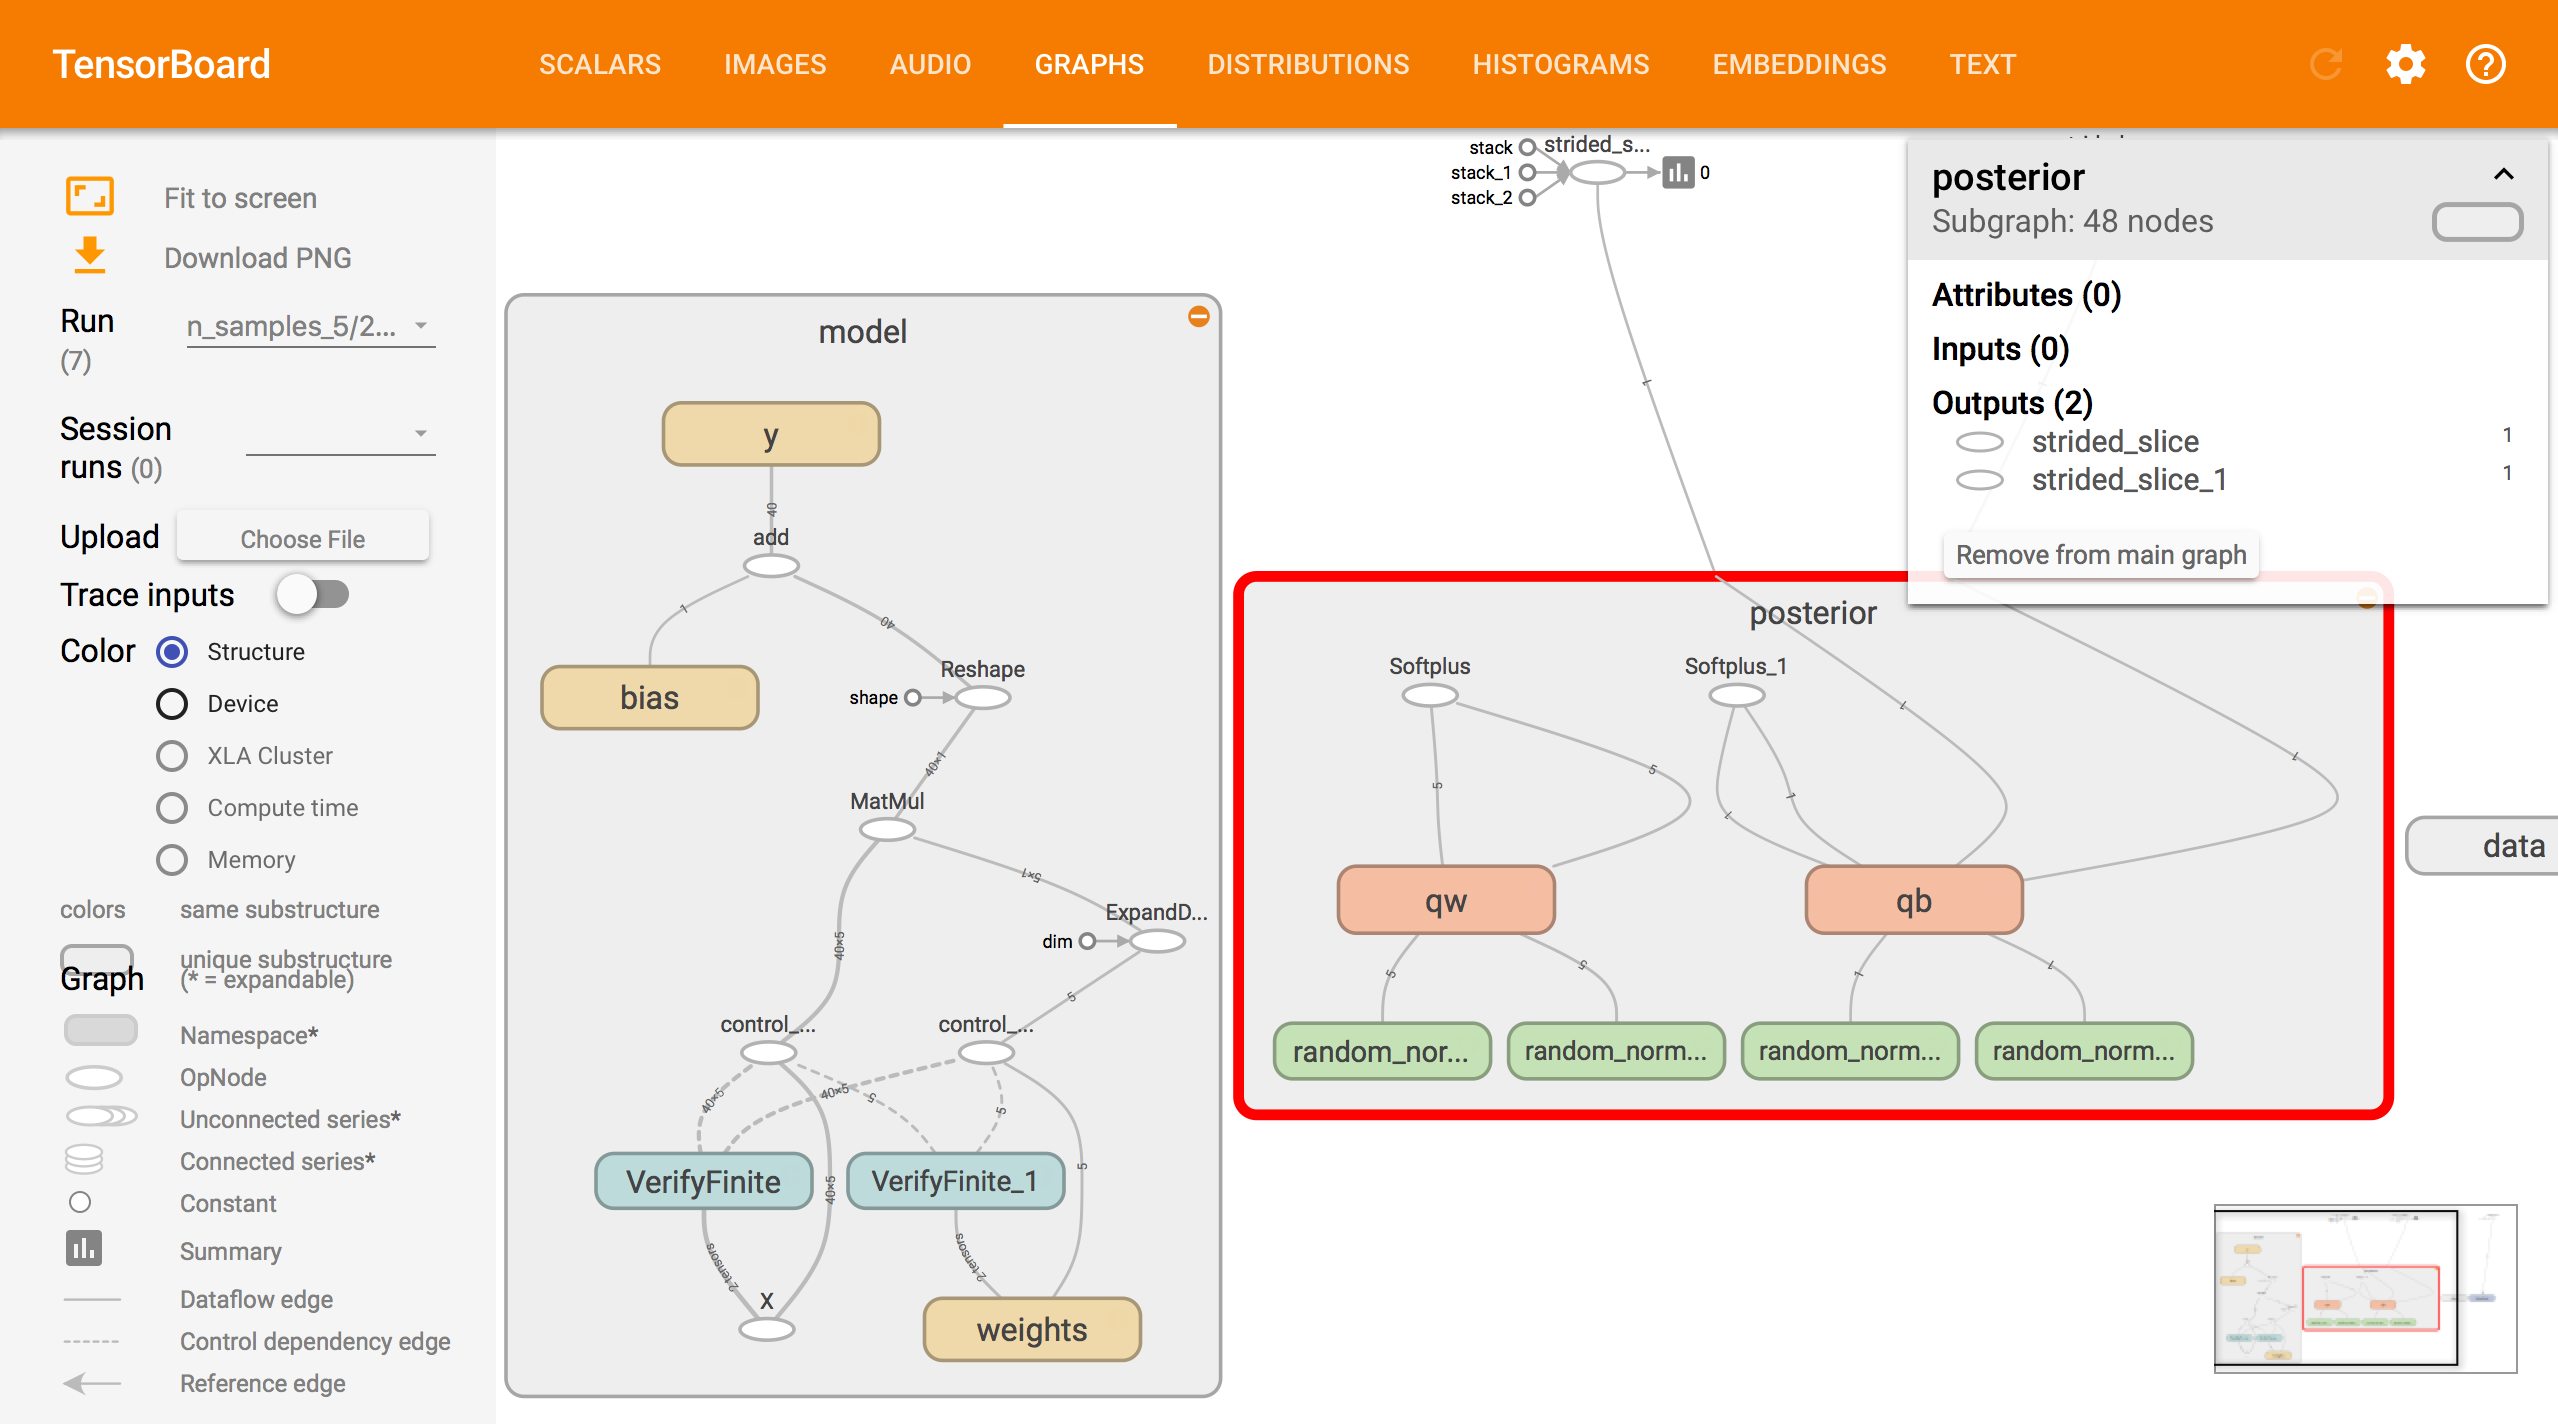The image size is (2558, 1424).
Task: Open the Session runs dropdown
Action: coord(340,433)
